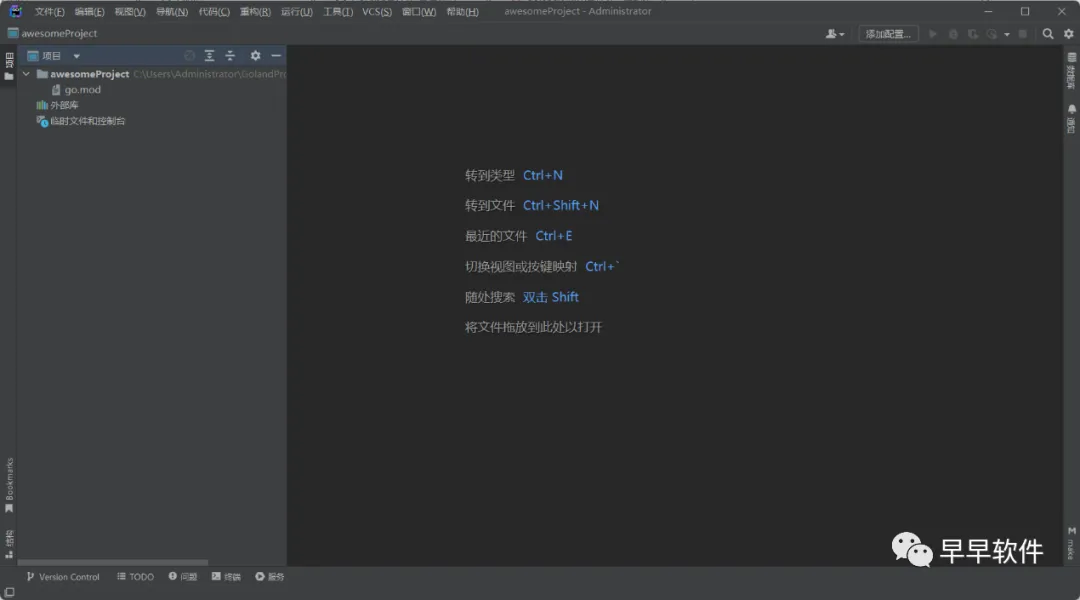
Task: Click the awesomeProject breadcrumb in navigation bar
Action: click(x=52, y=33)
